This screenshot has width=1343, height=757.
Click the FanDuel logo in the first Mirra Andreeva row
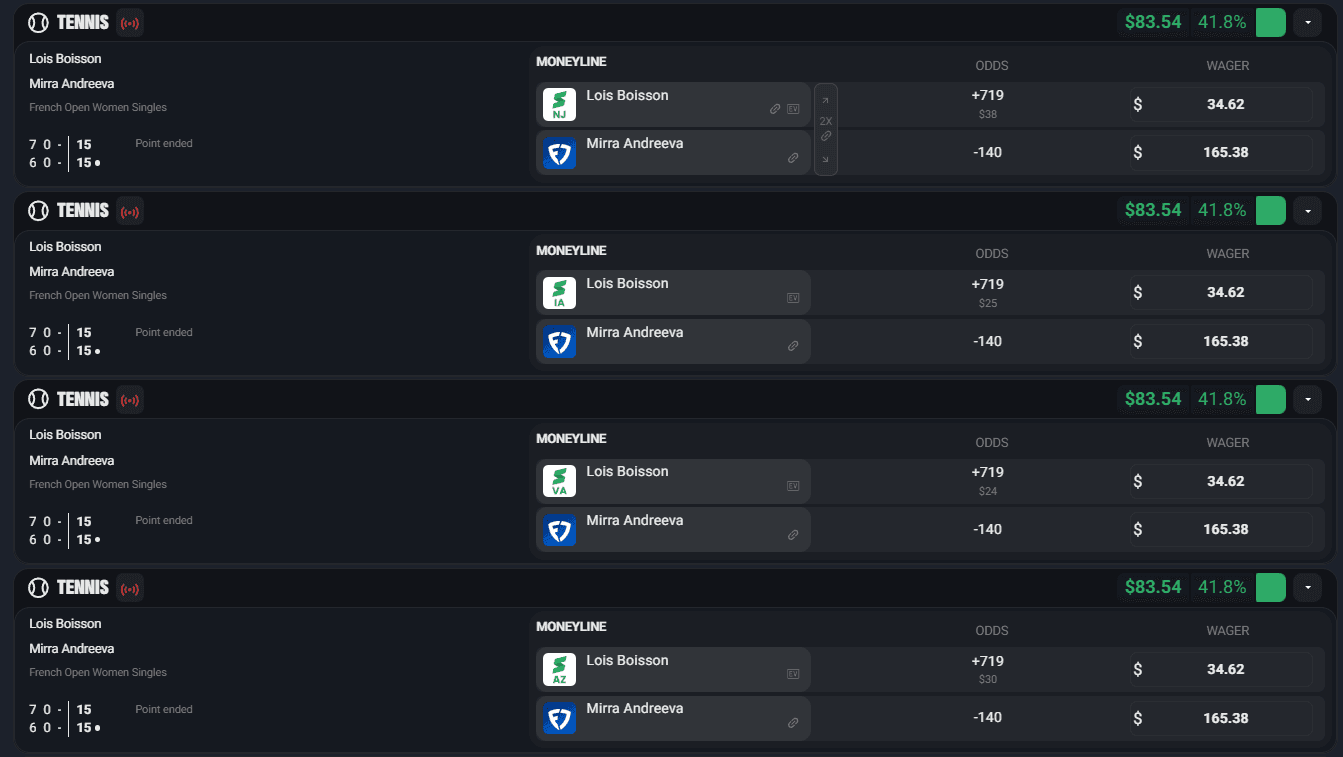tap(559, 153)
